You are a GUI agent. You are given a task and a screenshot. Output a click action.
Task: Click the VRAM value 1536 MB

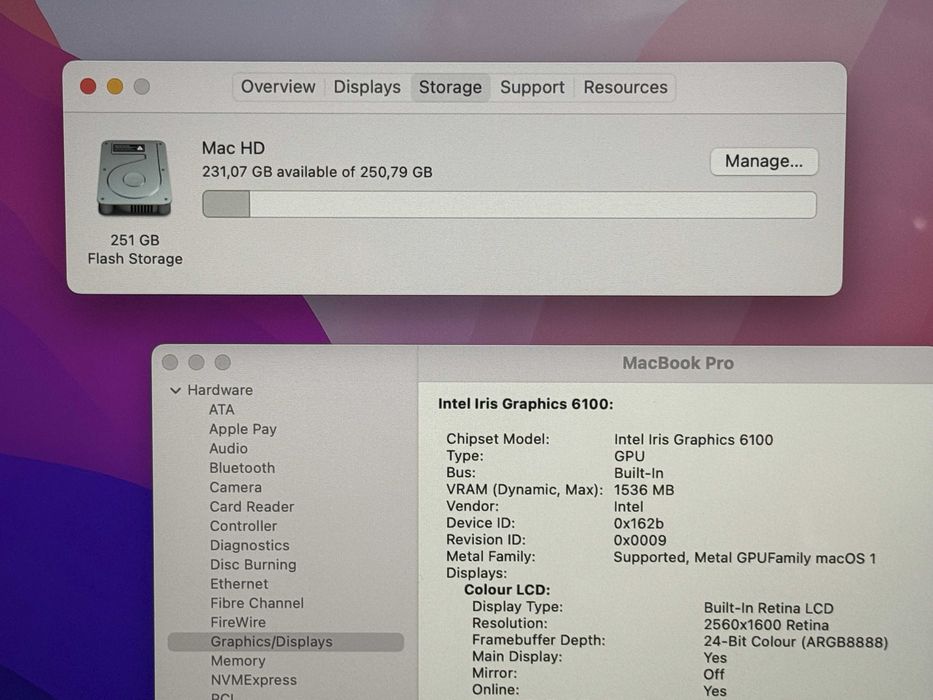(x=644, y=490)
